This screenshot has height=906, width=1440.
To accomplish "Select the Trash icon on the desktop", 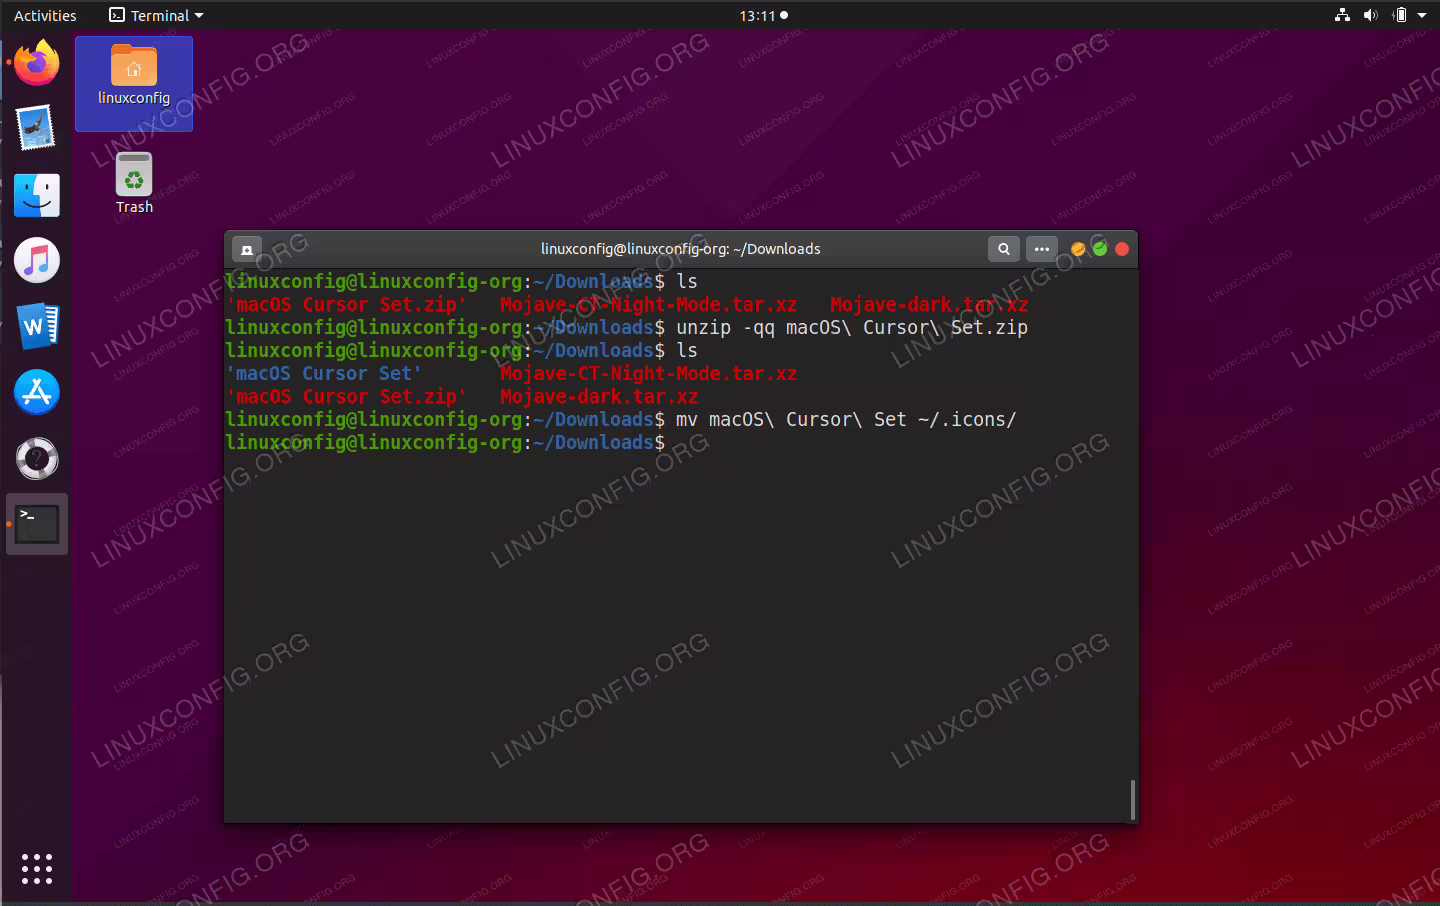I will point(134,183).
